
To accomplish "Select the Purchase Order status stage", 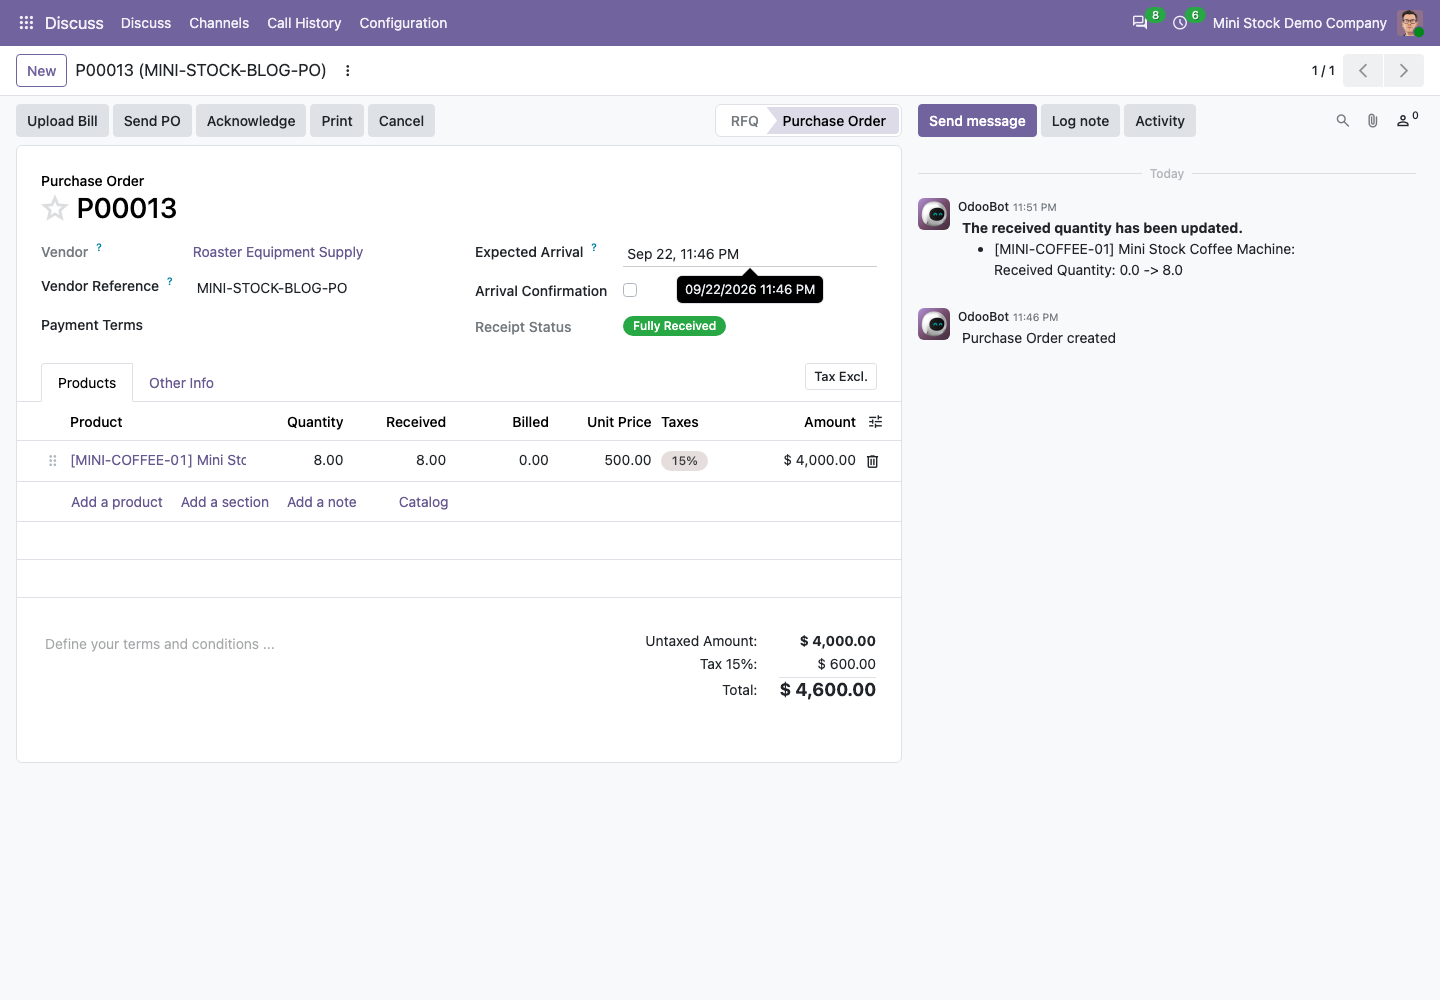I will [834, 121].
